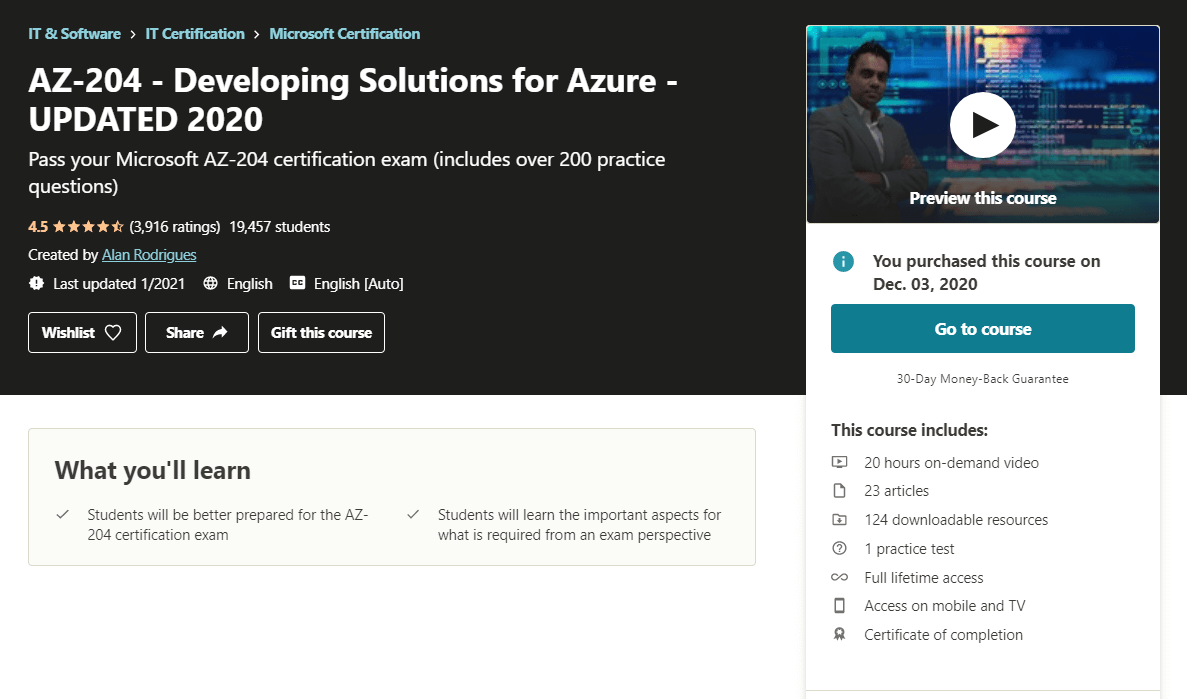Click the mobile device icon
This screenshot has width=1187, height=699.
(x=840, y=606)
